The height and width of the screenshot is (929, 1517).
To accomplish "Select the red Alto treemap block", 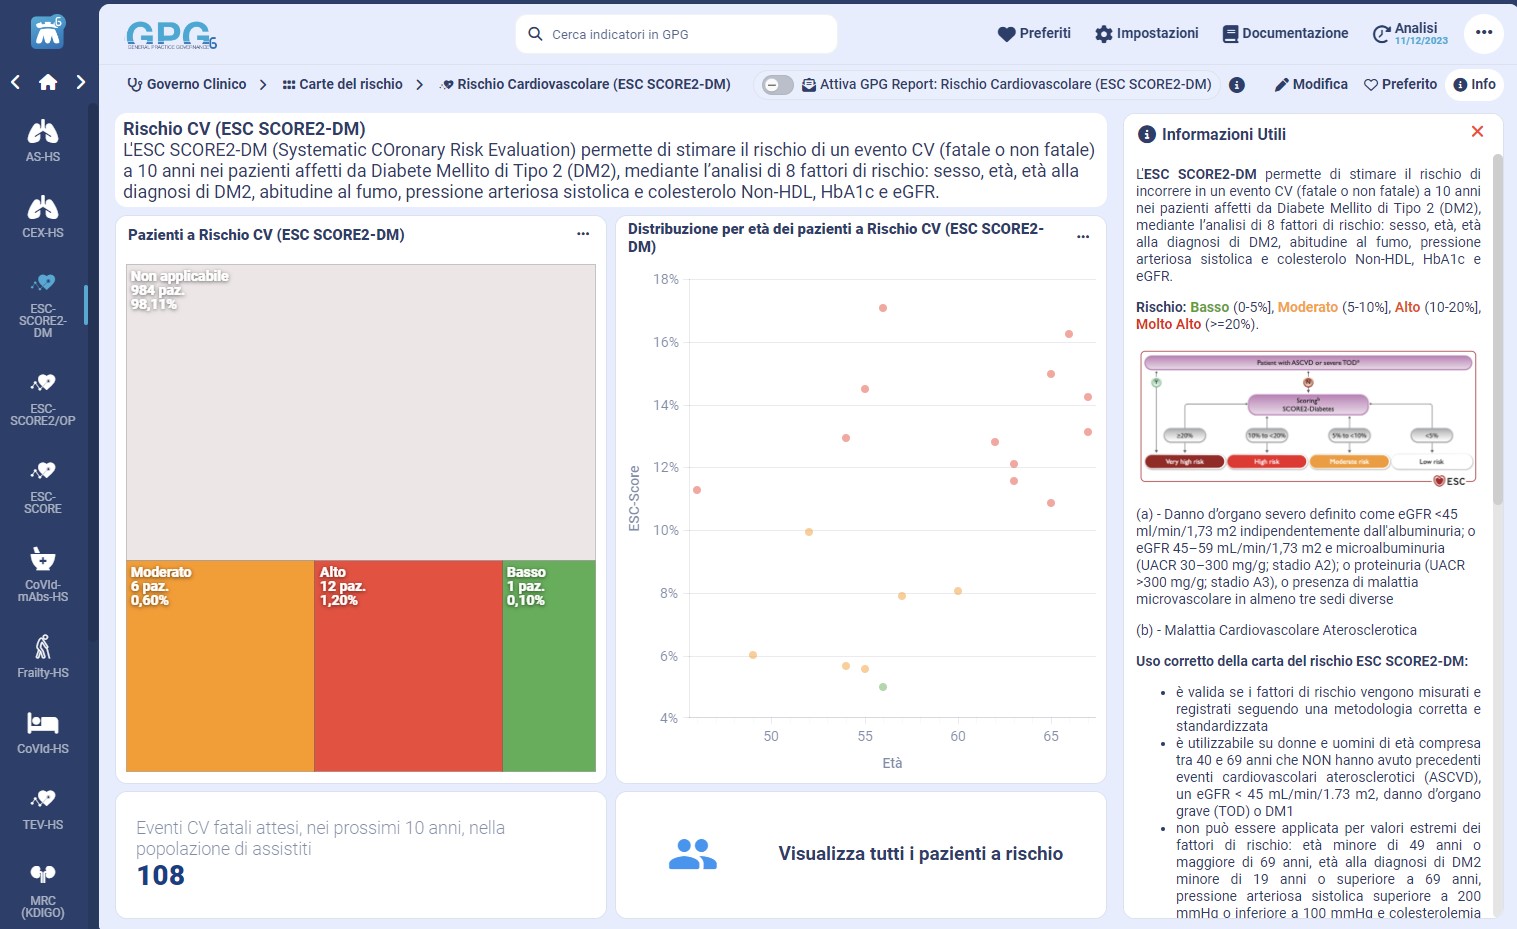I will (408, 665).
